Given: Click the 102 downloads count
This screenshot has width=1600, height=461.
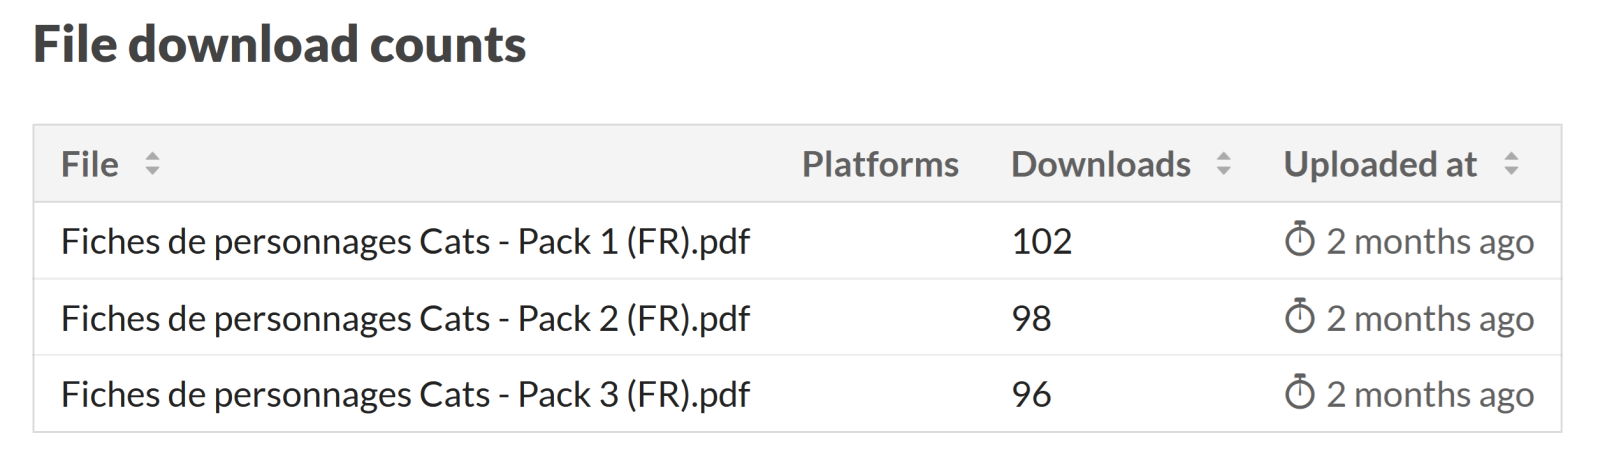Looking at the screenshot, I should 1041,241.
